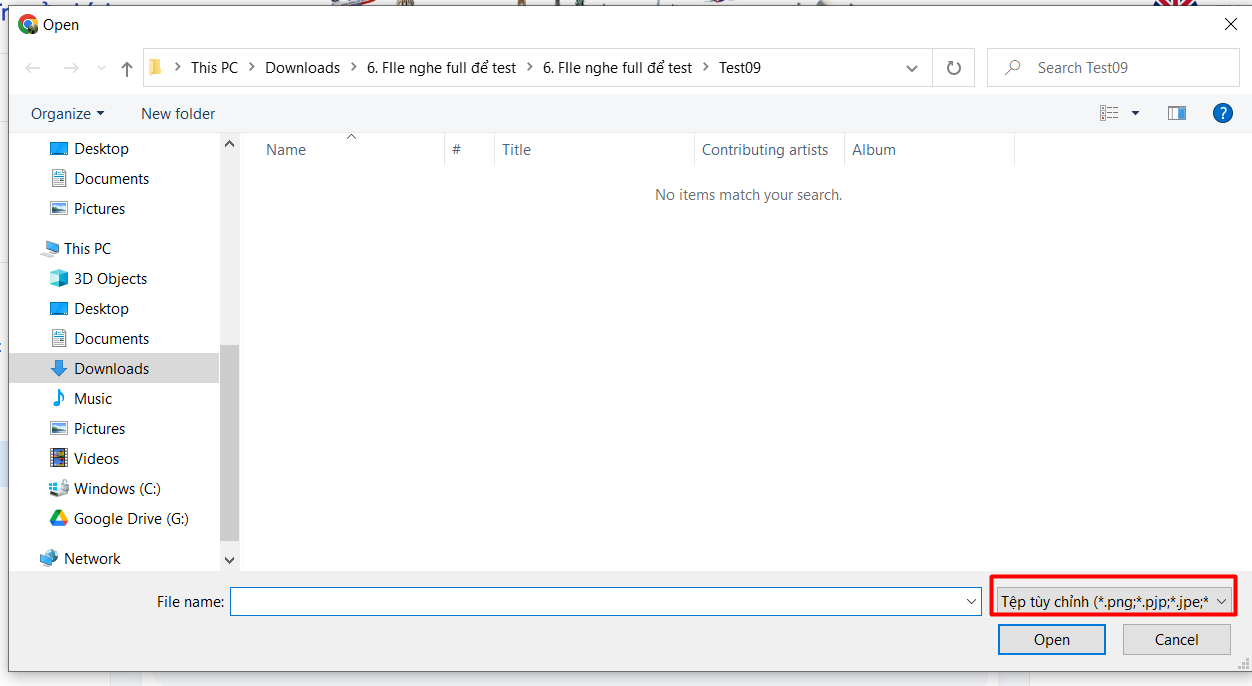
Task: Sort by the Title column header
Action: (516, 149)
